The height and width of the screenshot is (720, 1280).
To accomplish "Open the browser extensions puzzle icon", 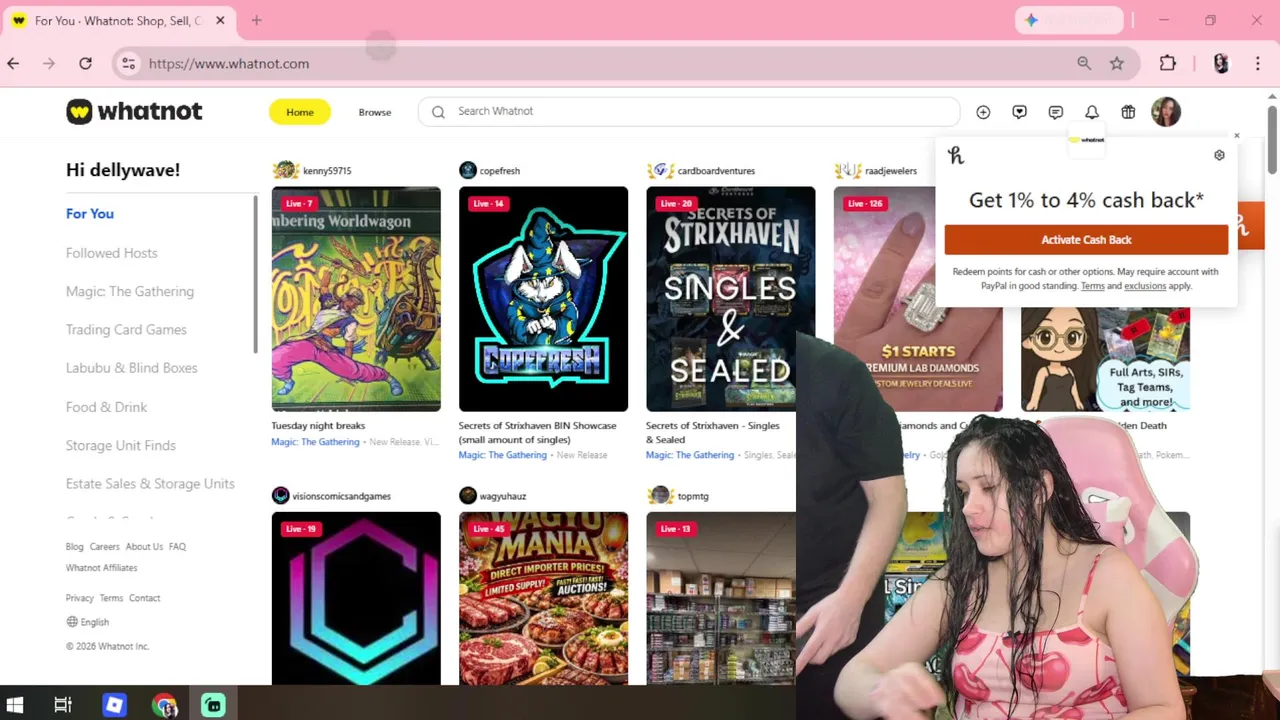I will click(1168, 63).
